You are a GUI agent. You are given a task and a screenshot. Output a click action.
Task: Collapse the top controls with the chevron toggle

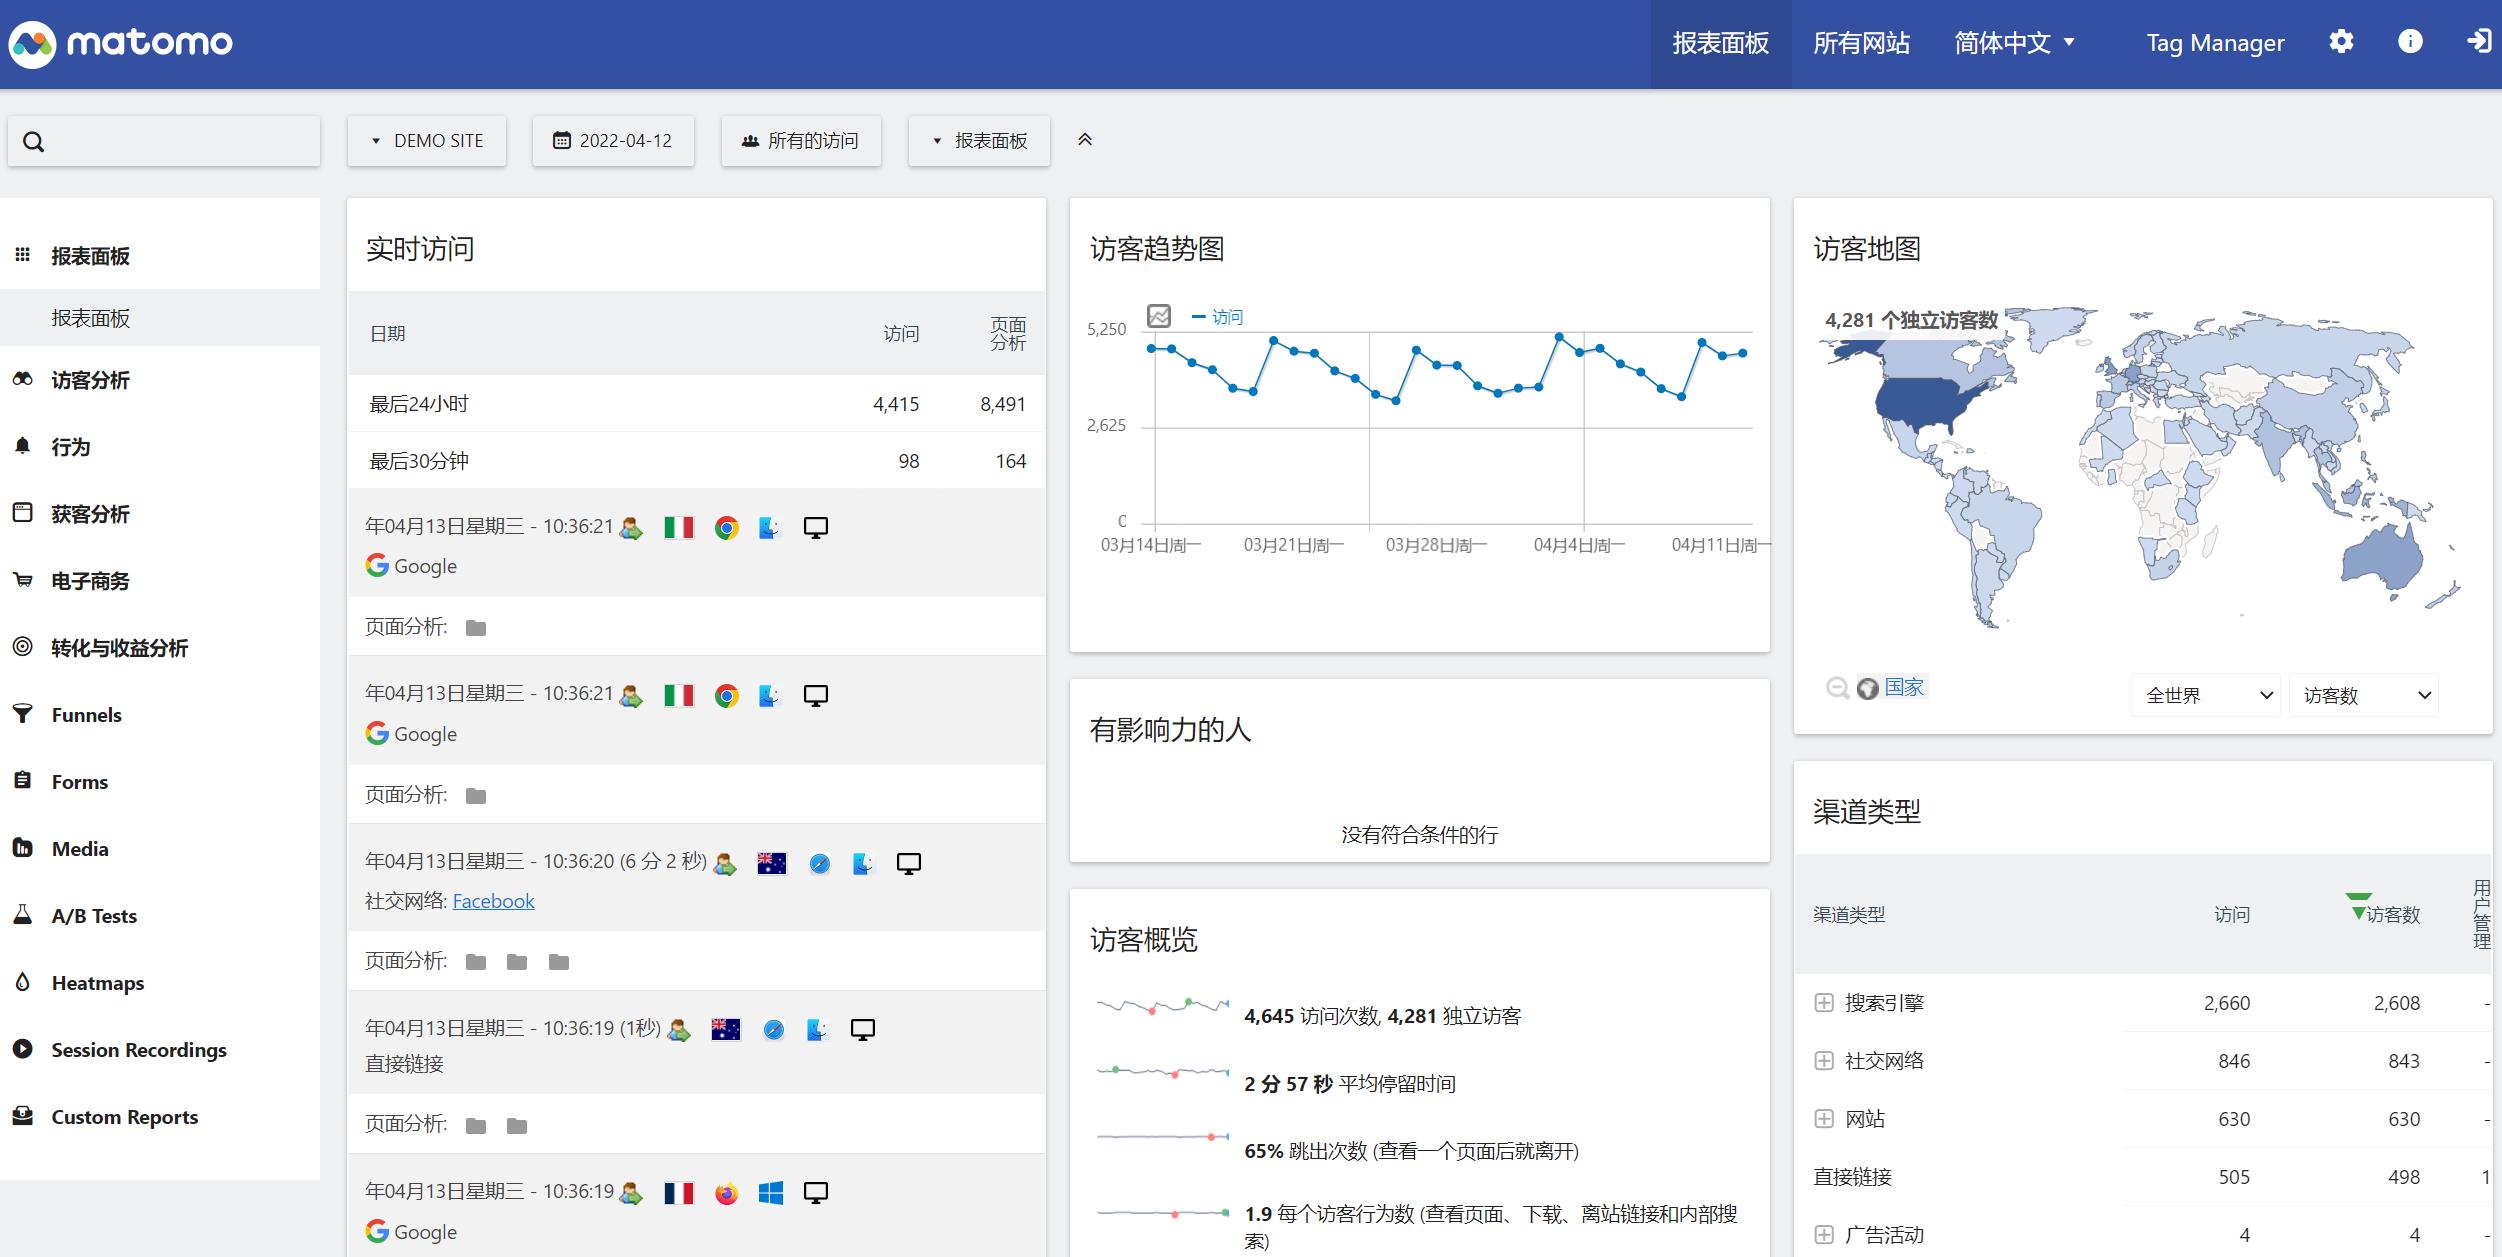1085,140
